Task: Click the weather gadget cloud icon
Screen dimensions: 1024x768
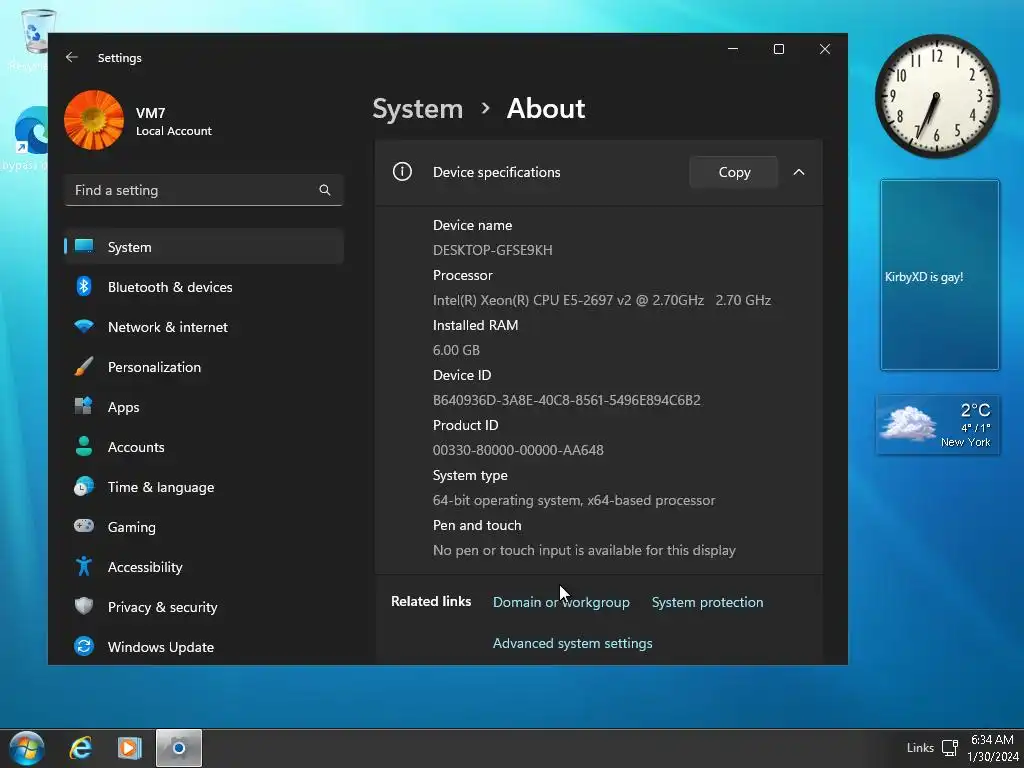Action: pos(908,423)
